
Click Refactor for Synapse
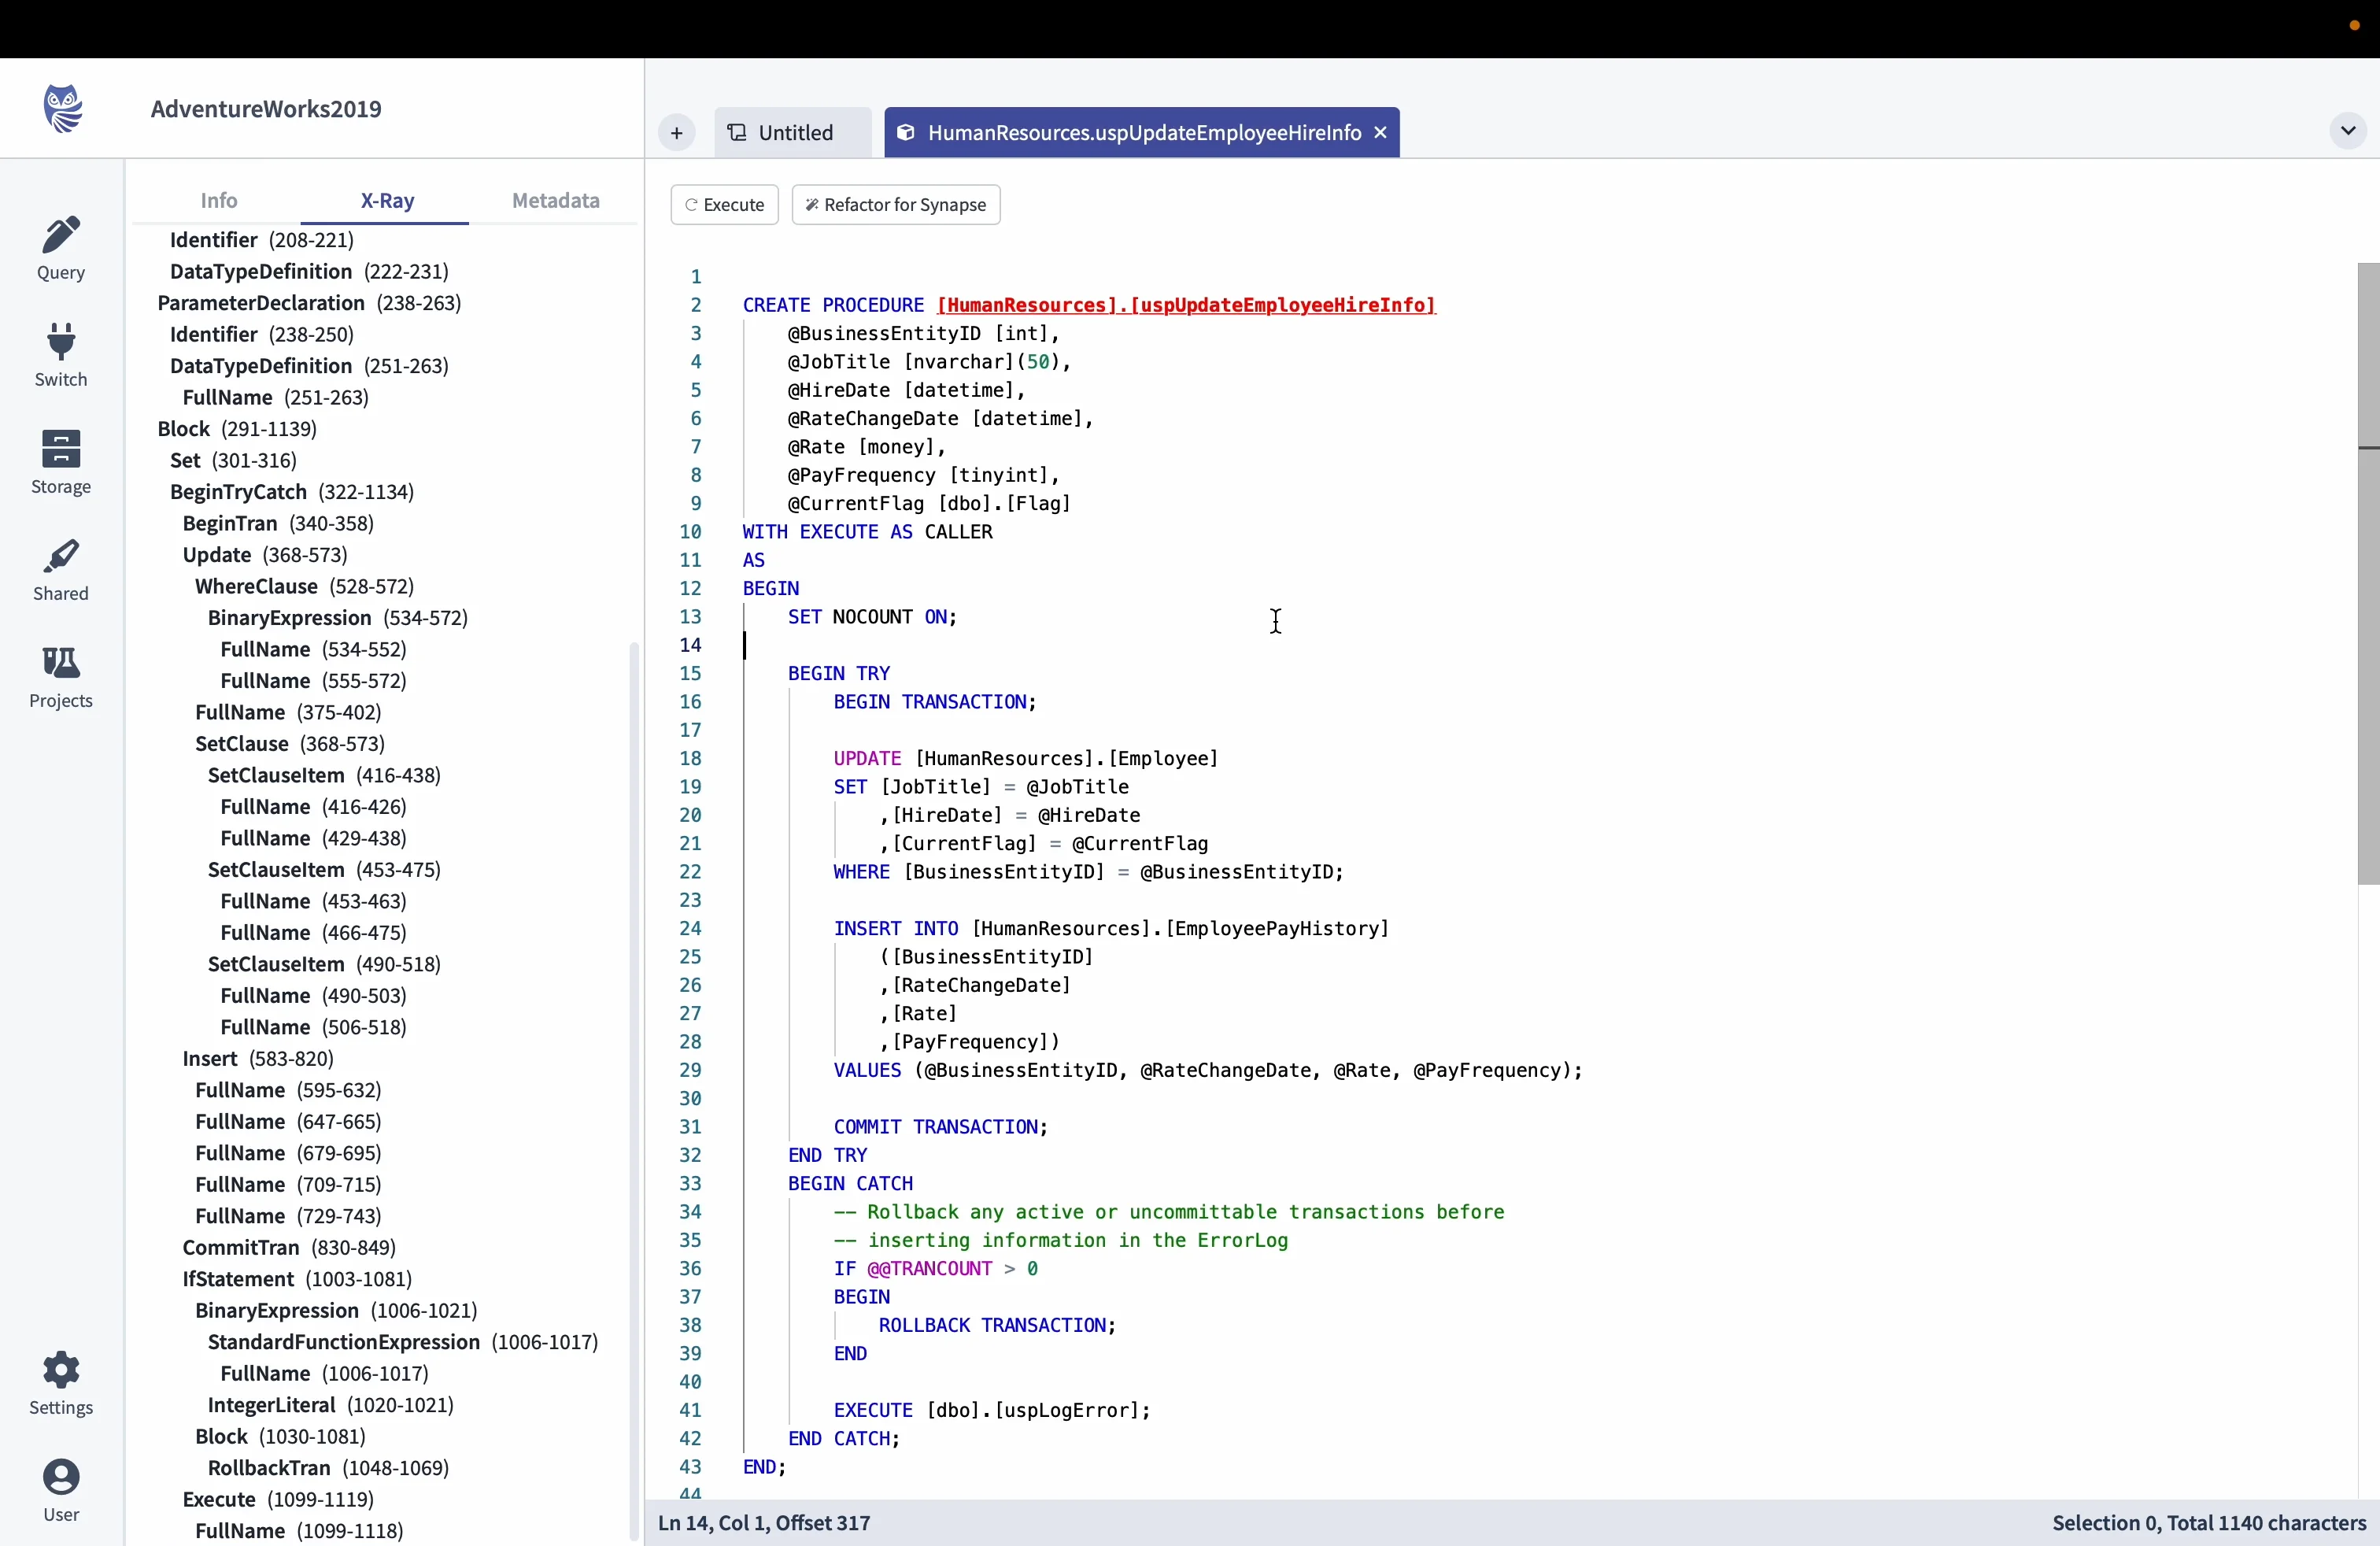pos(895,204)
